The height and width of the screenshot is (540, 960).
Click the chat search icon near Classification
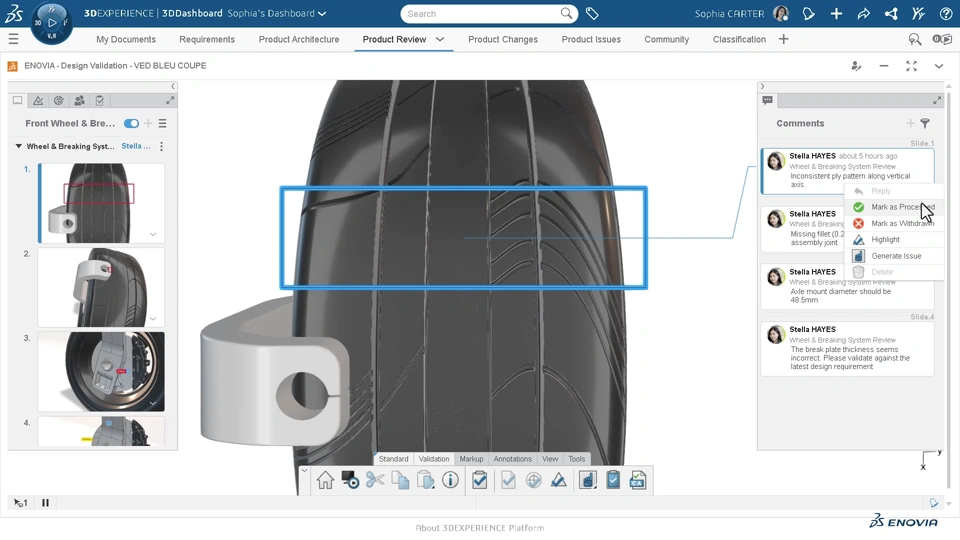[x=914, y=39]
